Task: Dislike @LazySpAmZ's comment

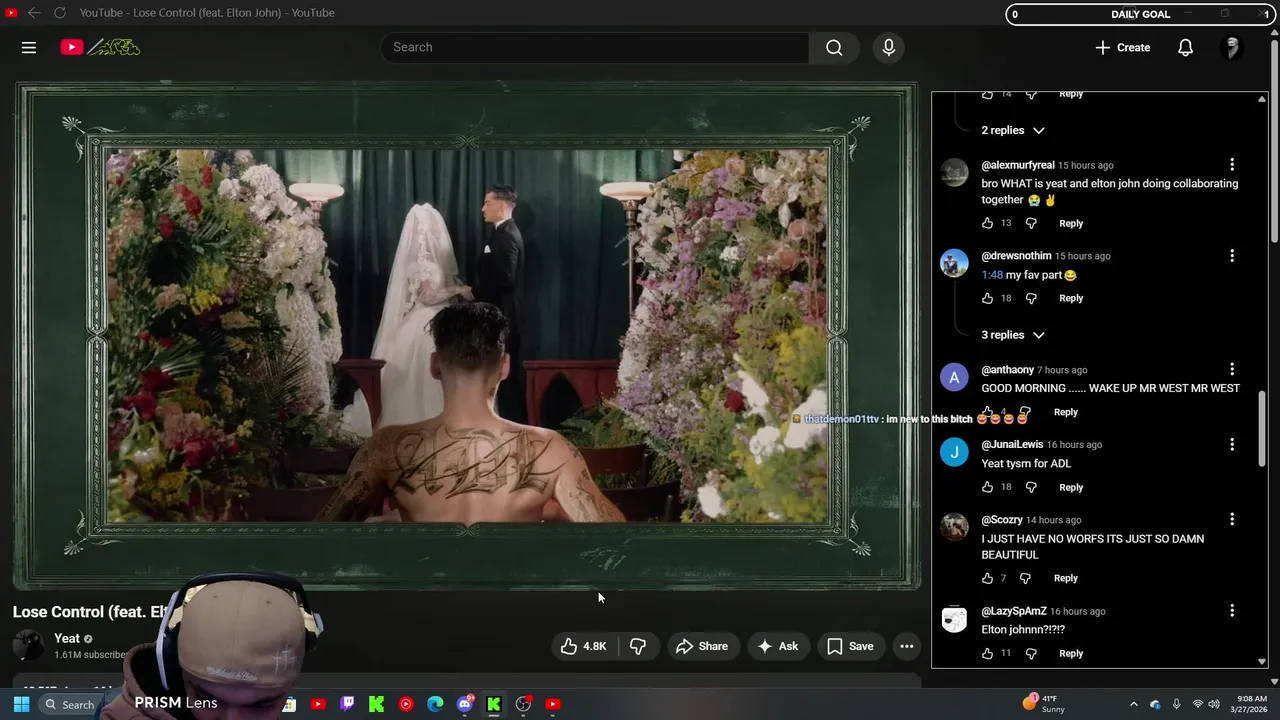Action: tap(1031, 653)
